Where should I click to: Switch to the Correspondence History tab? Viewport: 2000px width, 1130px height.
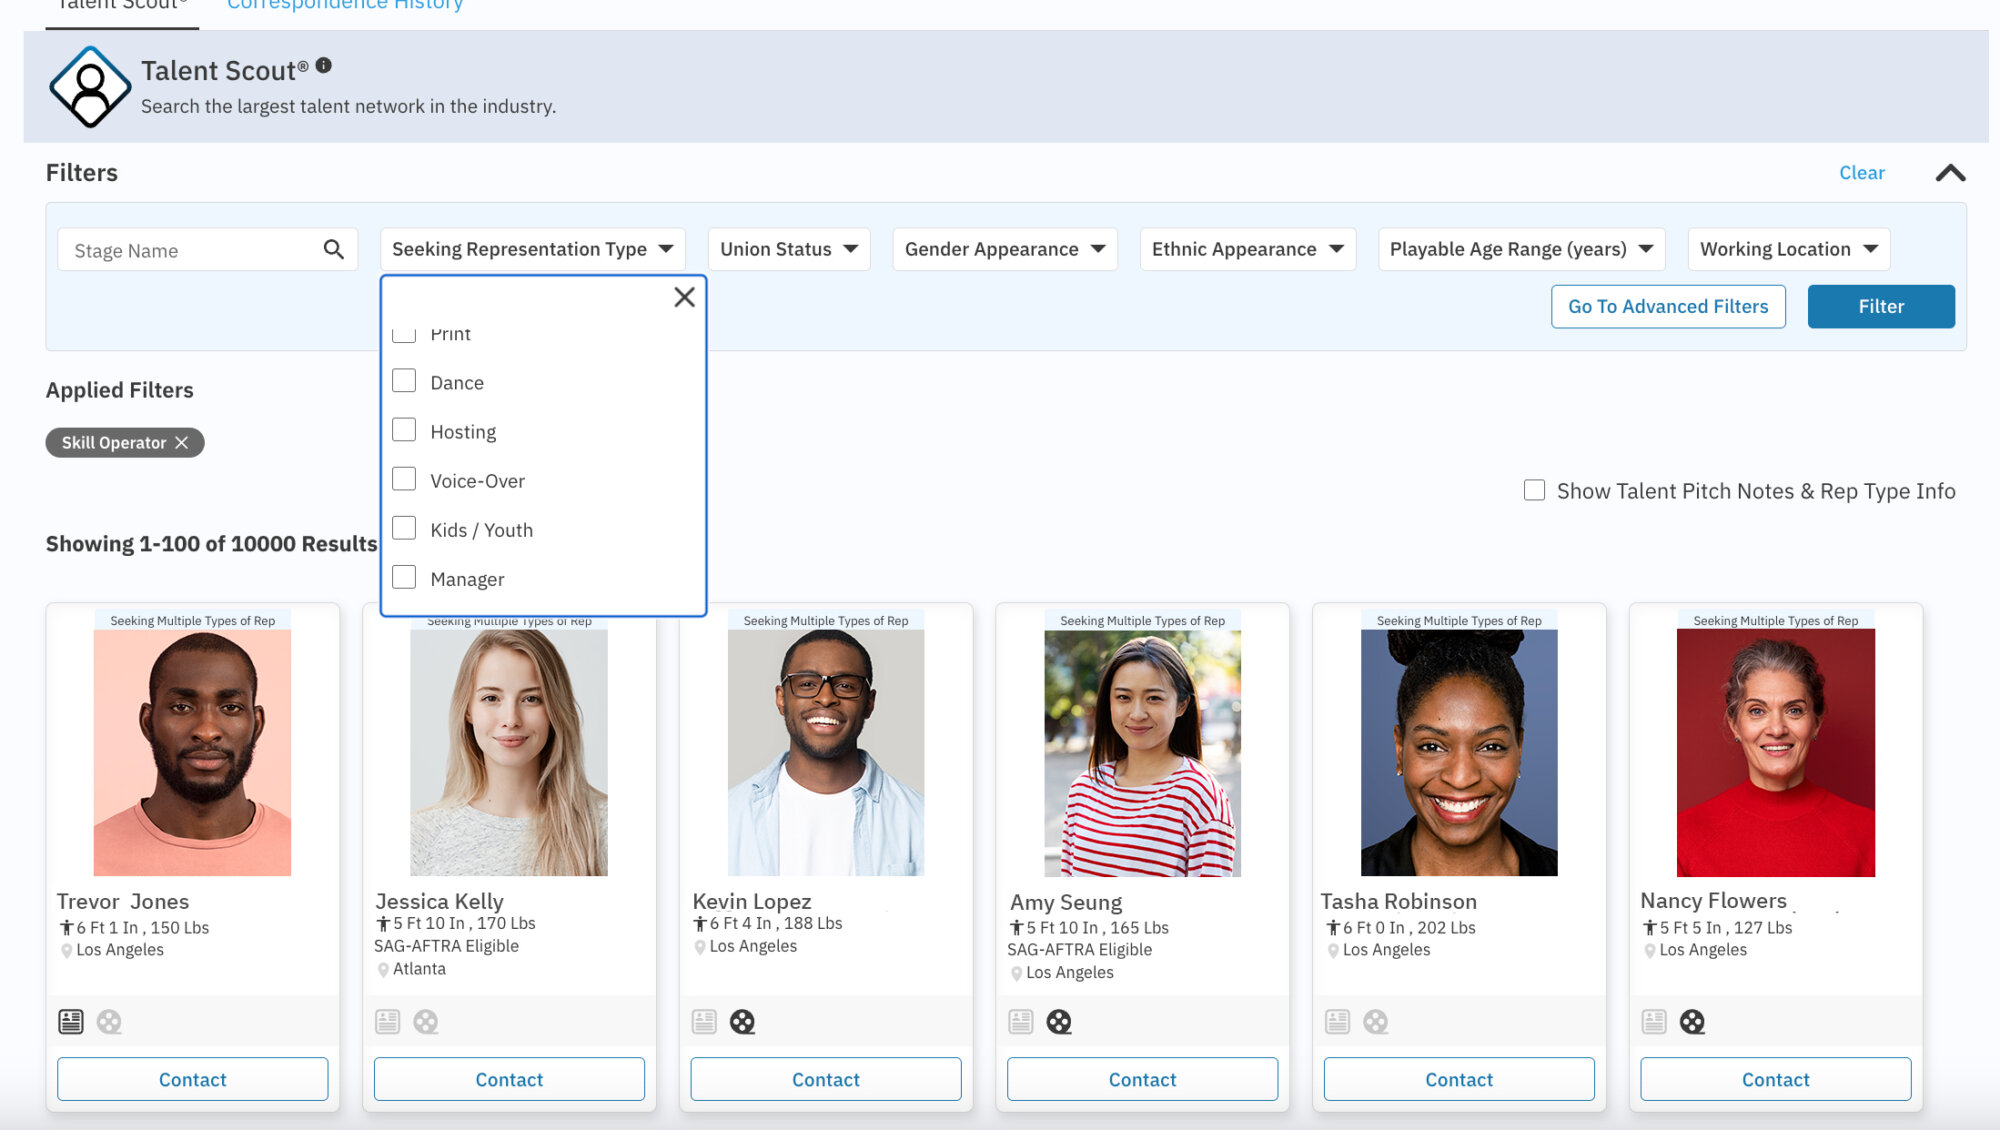tap(344, 6)
